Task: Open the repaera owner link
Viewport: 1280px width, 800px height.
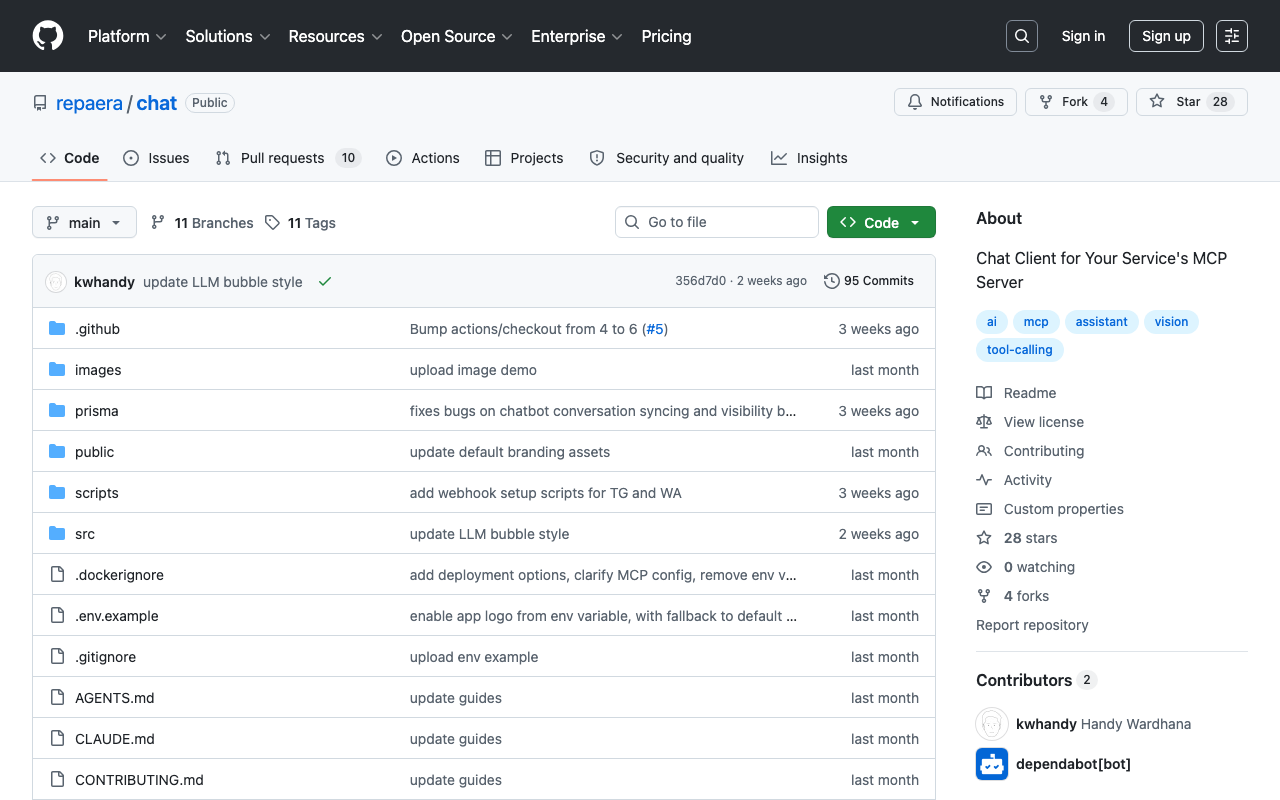Action: [x=89, y=103]
